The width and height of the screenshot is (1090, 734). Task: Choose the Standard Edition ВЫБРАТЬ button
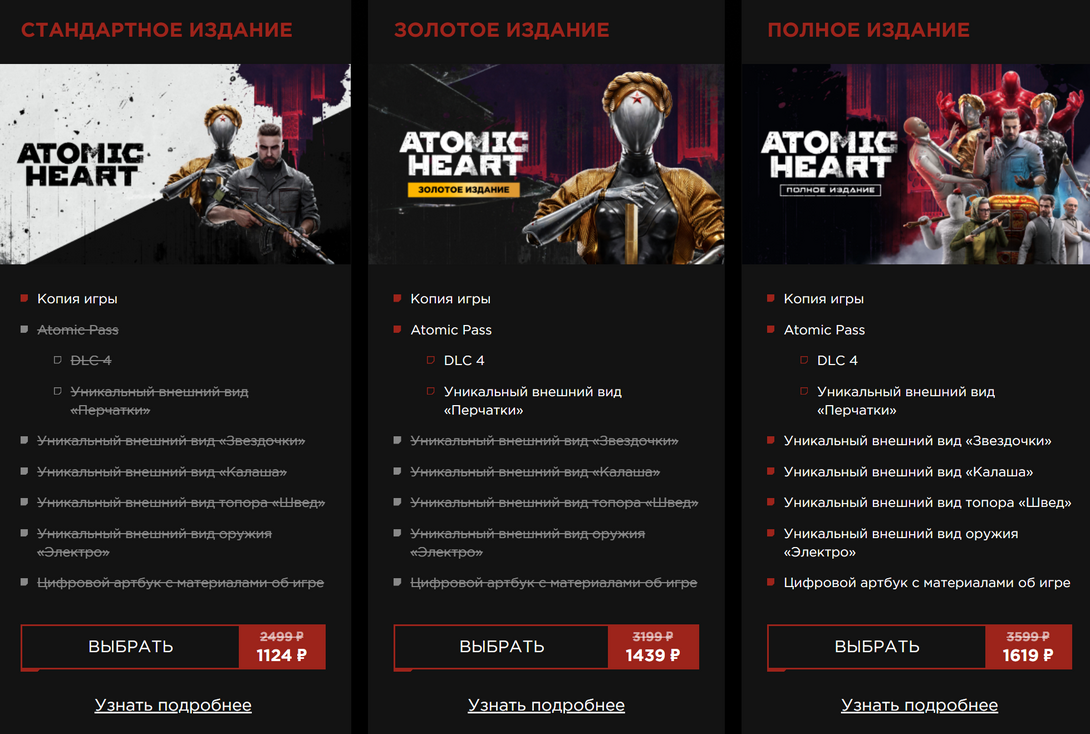tap(130, 646)
